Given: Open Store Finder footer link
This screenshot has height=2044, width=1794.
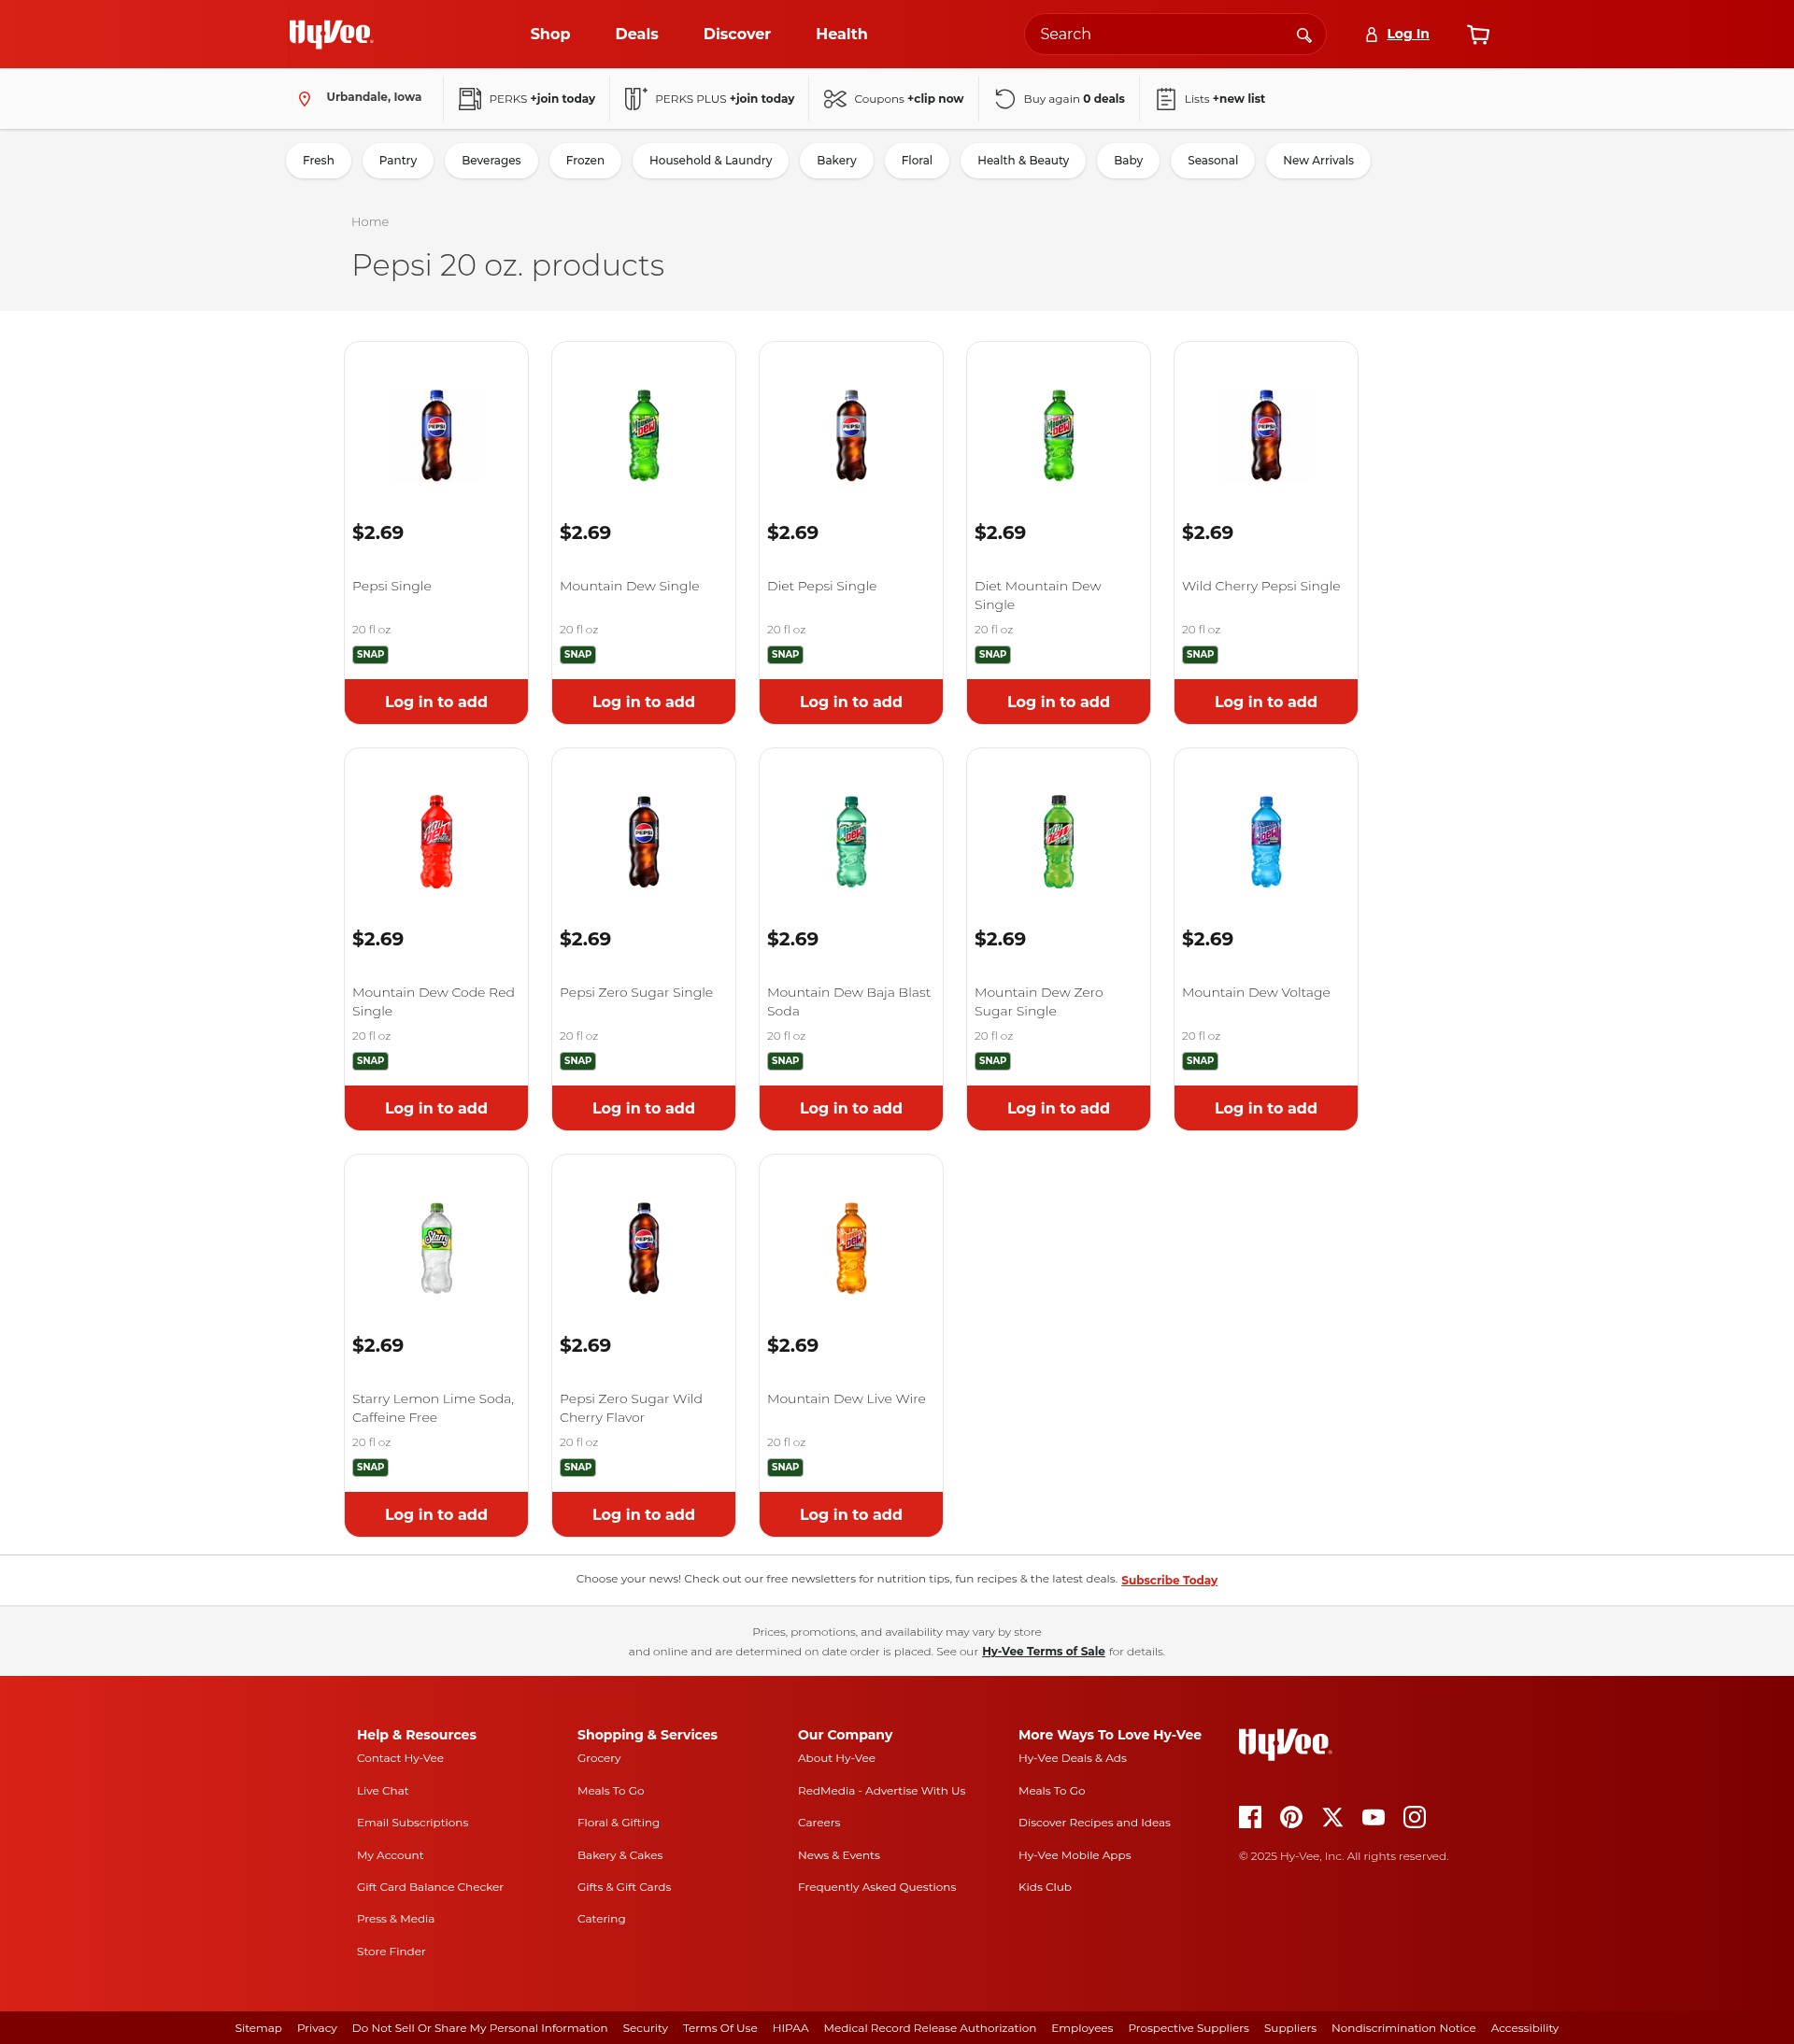Looking at the screenshot, I should coord(391,1951).
